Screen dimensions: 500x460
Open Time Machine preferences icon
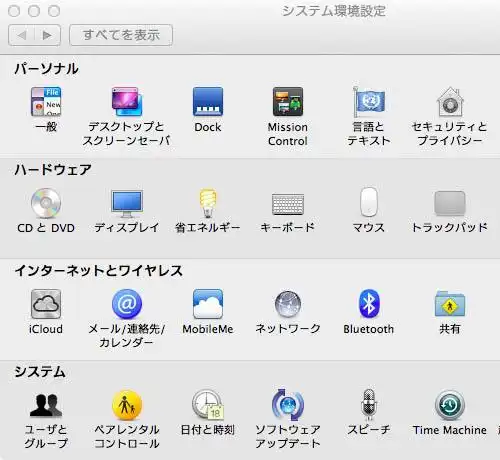[450, 405]
